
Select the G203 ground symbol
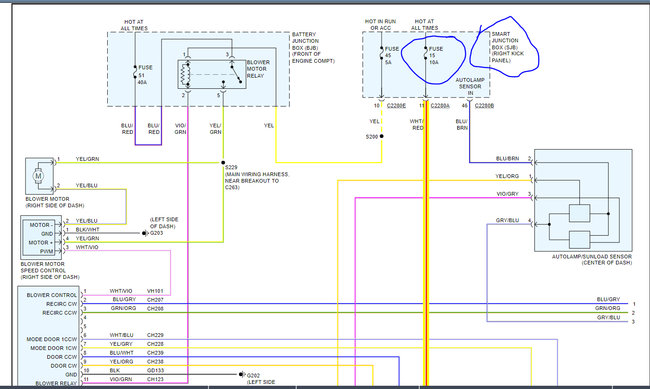click(145, 233)
